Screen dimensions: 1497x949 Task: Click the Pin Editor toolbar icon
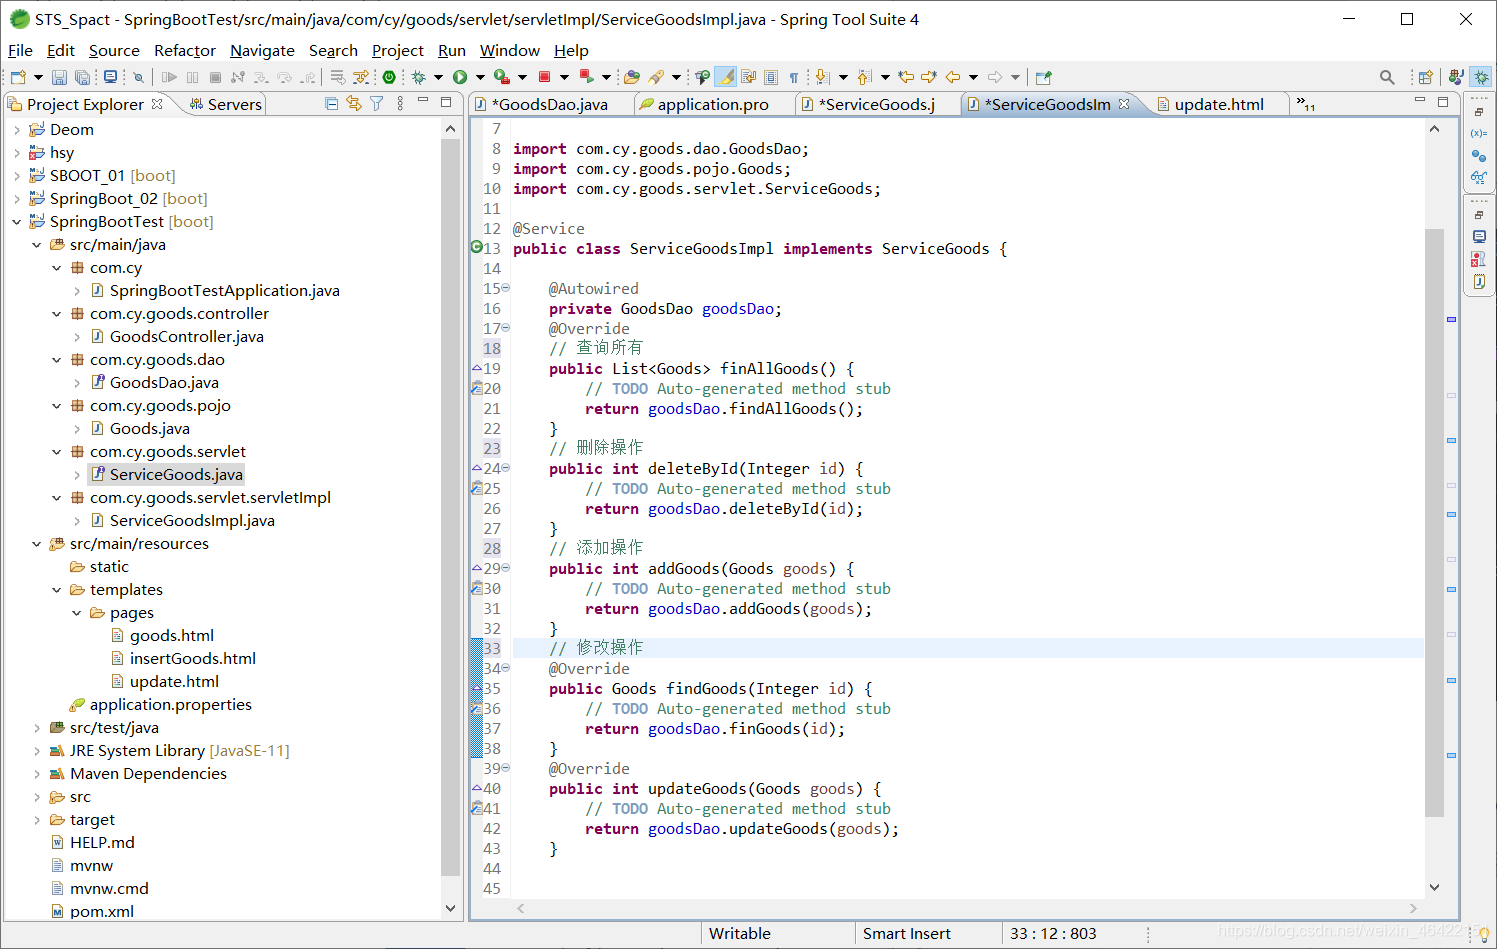coord(1044,77)
